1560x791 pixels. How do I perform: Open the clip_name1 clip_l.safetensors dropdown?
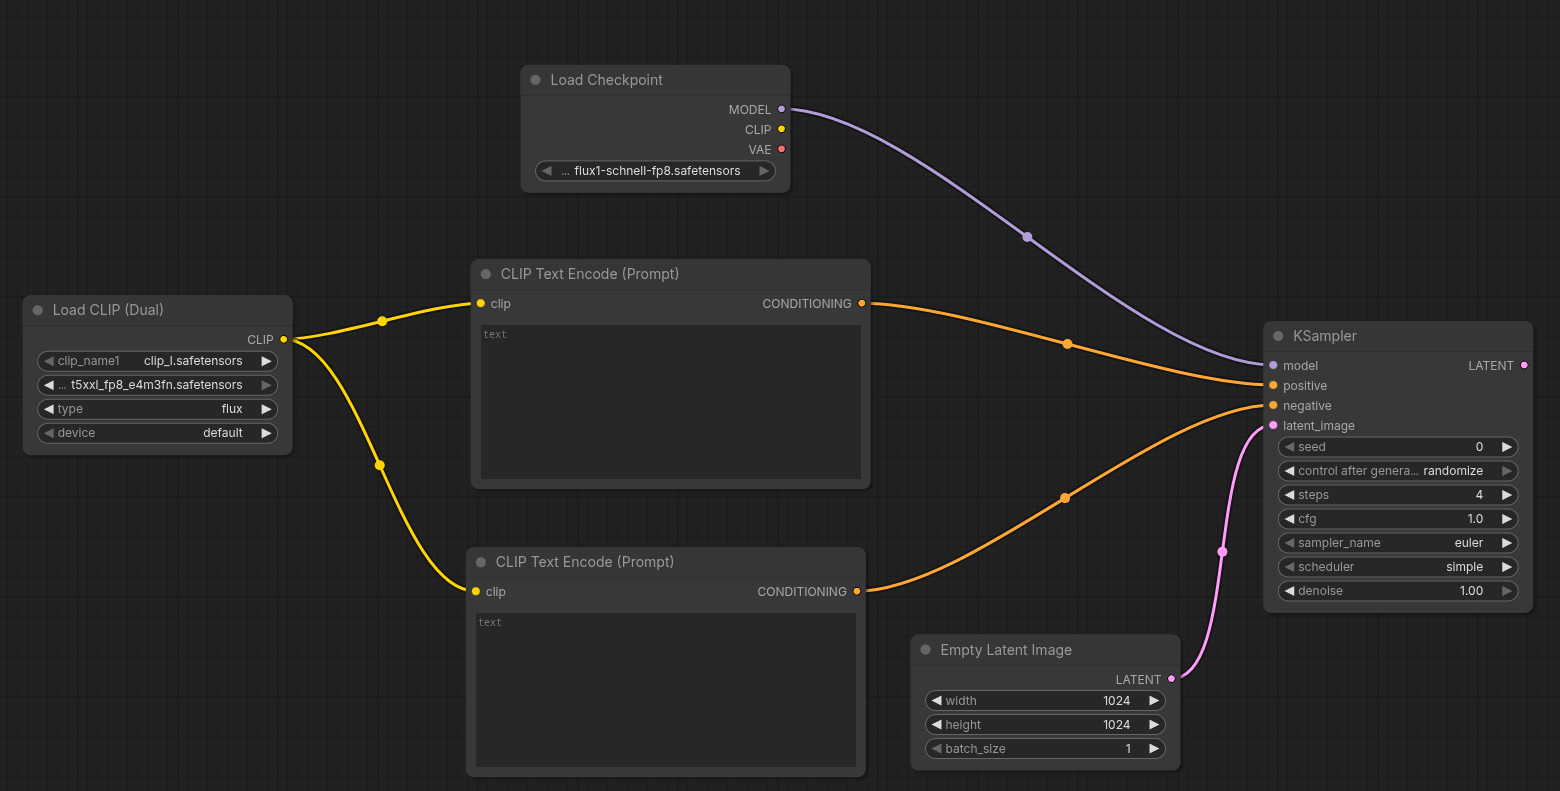pyautogui.click(x=158, y=361)
